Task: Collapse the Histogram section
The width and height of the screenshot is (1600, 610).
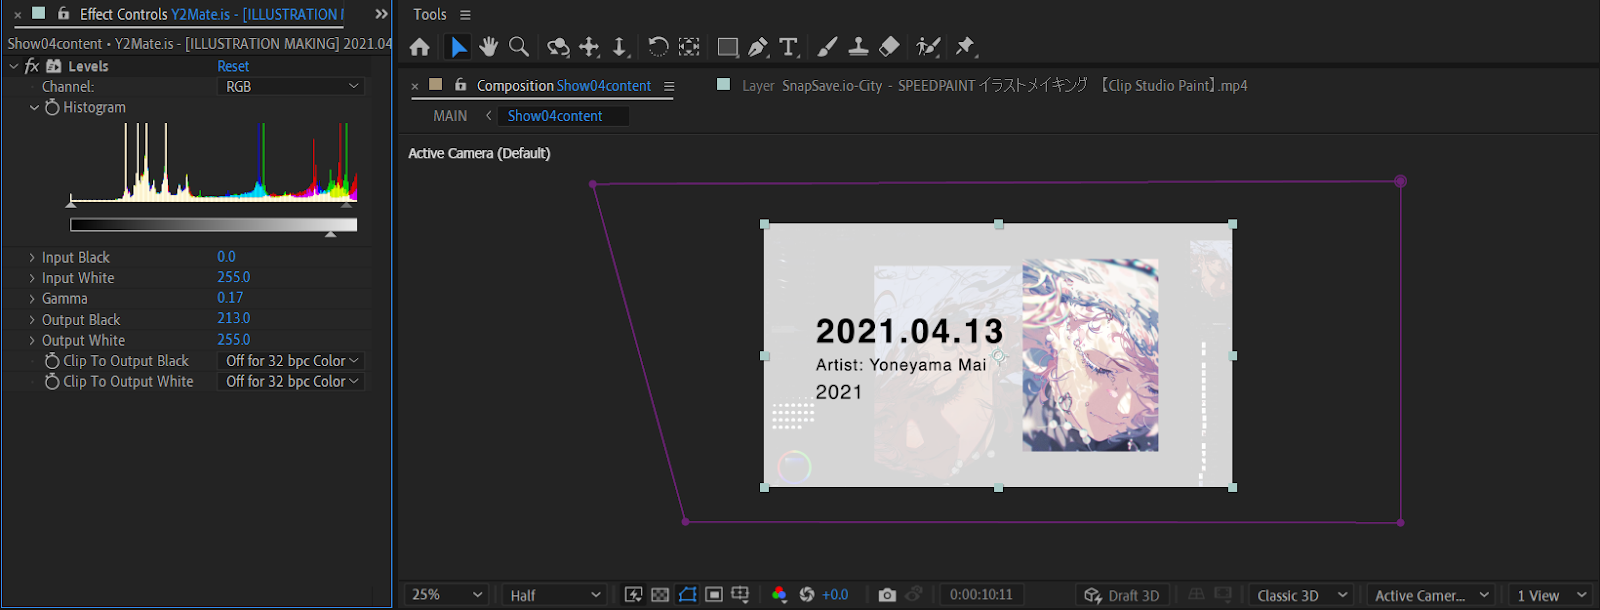Action: coord(34,107)
